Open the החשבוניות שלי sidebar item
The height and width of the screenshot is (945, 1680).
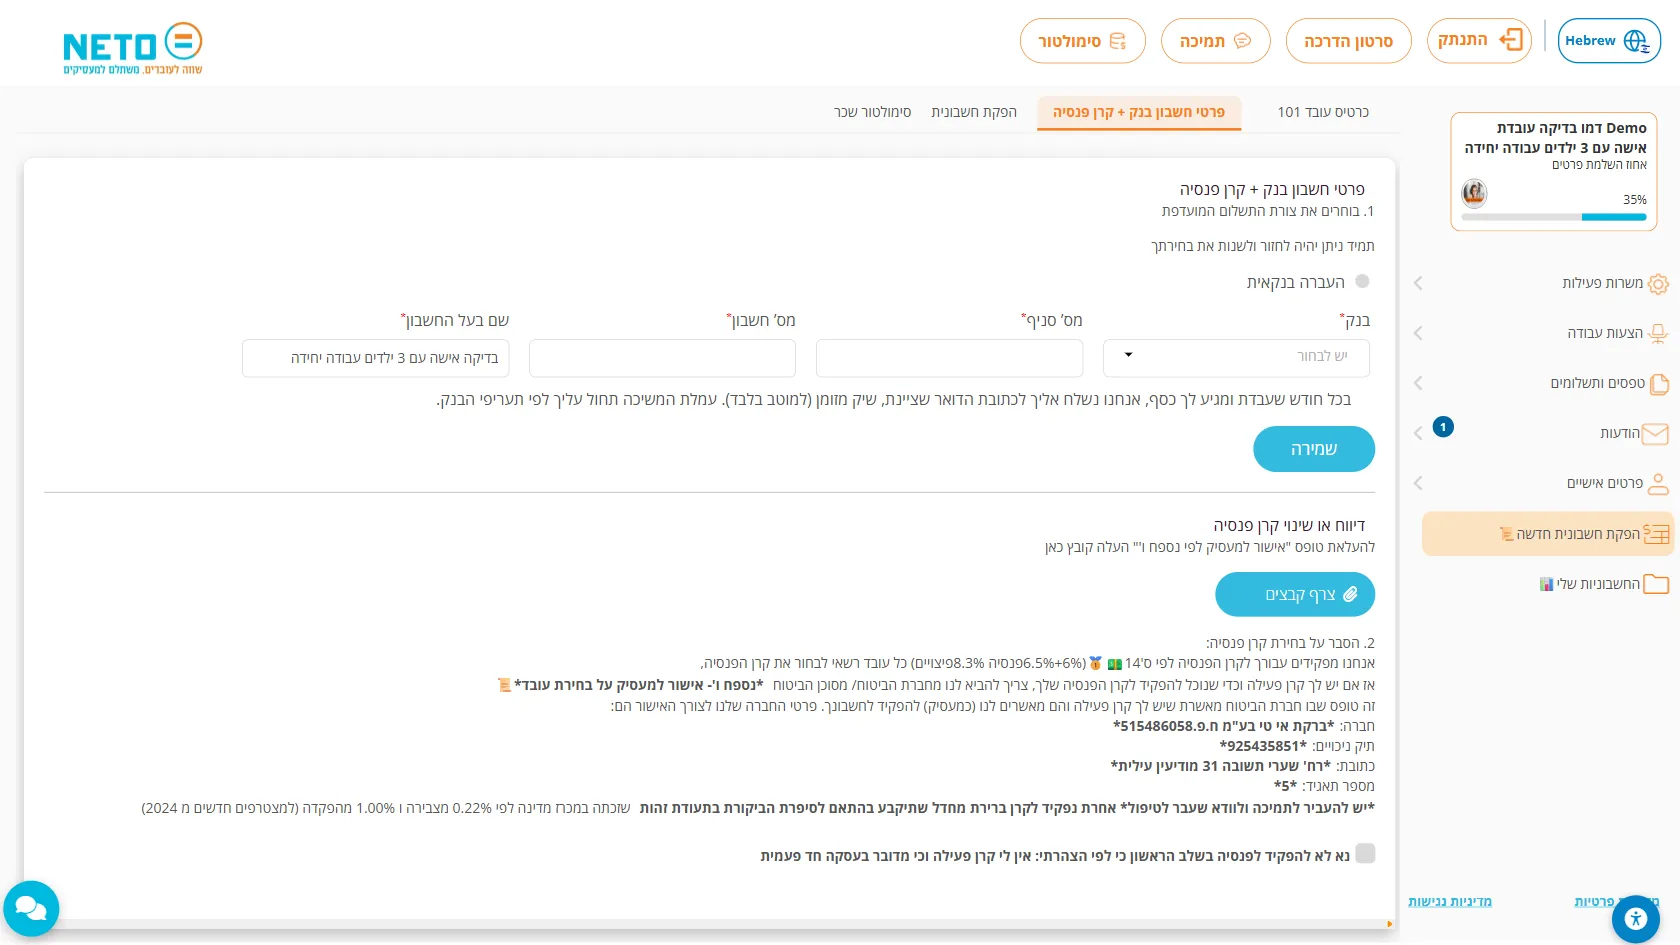click(x=1547, y=584)
